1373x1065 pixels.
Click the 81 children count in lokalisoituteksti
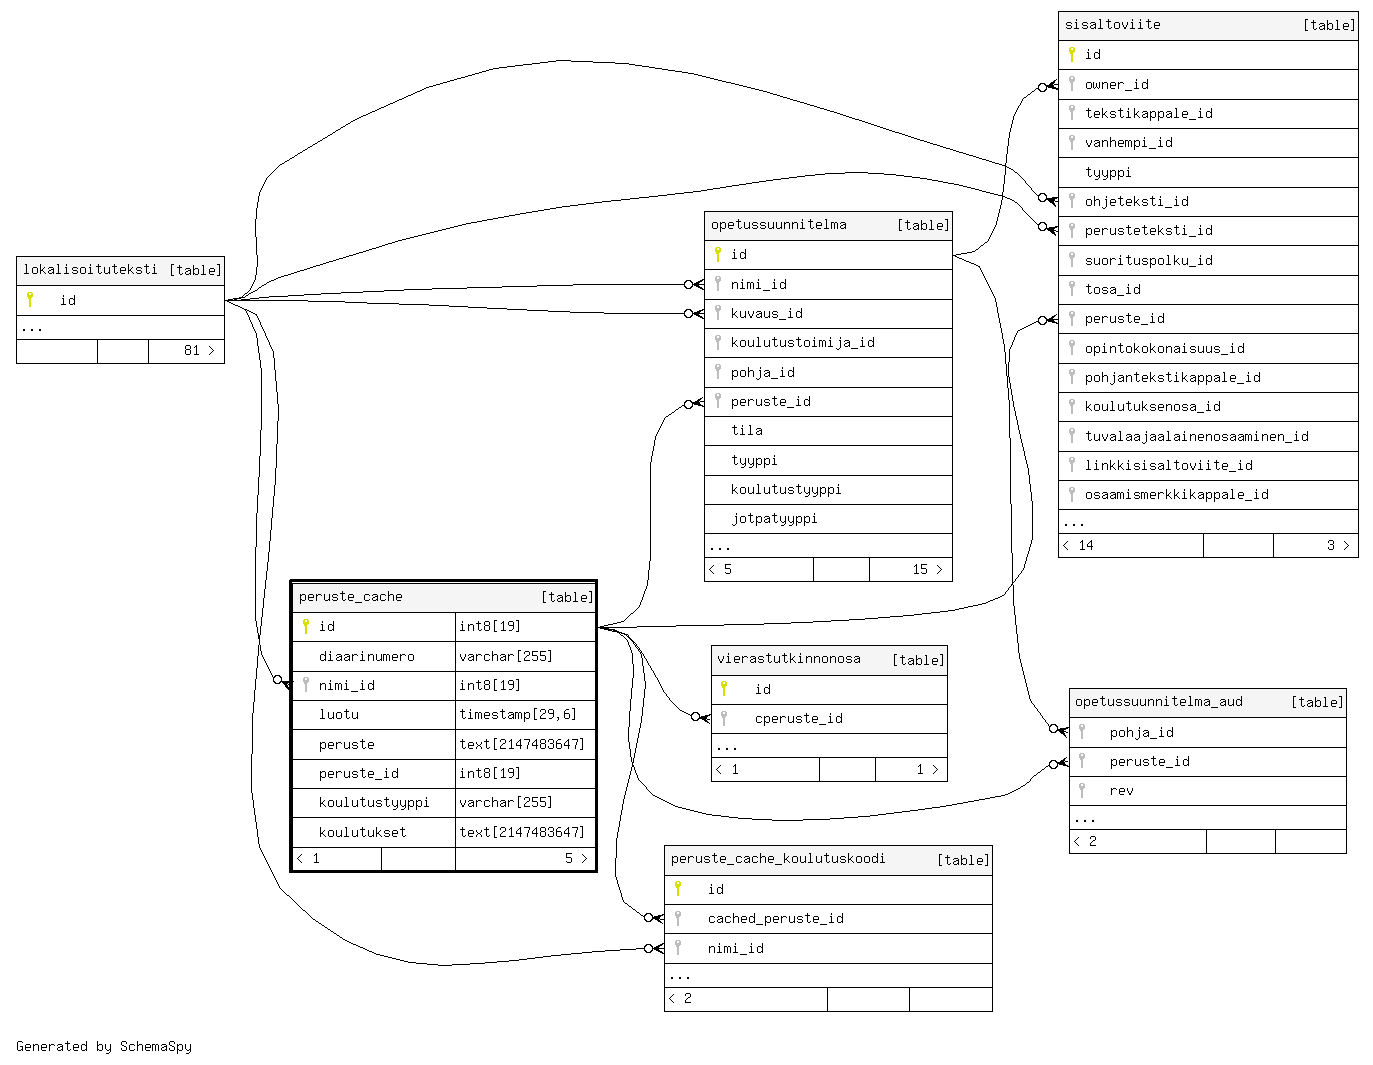tap(192, 351)
